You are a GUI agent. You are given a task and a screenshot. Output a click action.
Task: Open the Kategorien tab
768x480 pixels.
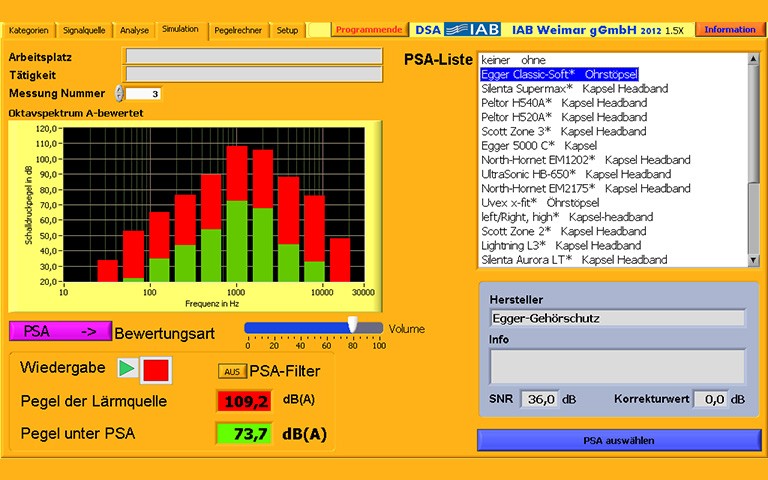click(28, 30)
